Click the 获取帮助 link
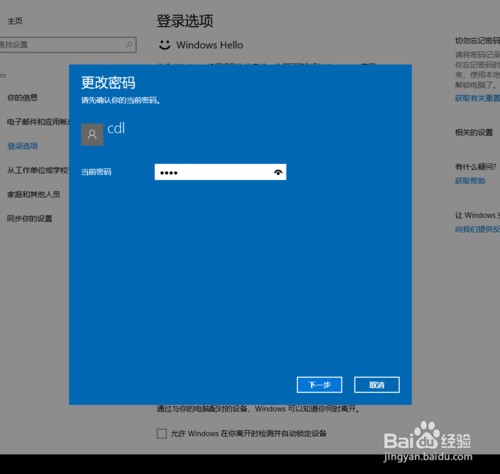Viewport: 500px width, 474px height. 470,181
